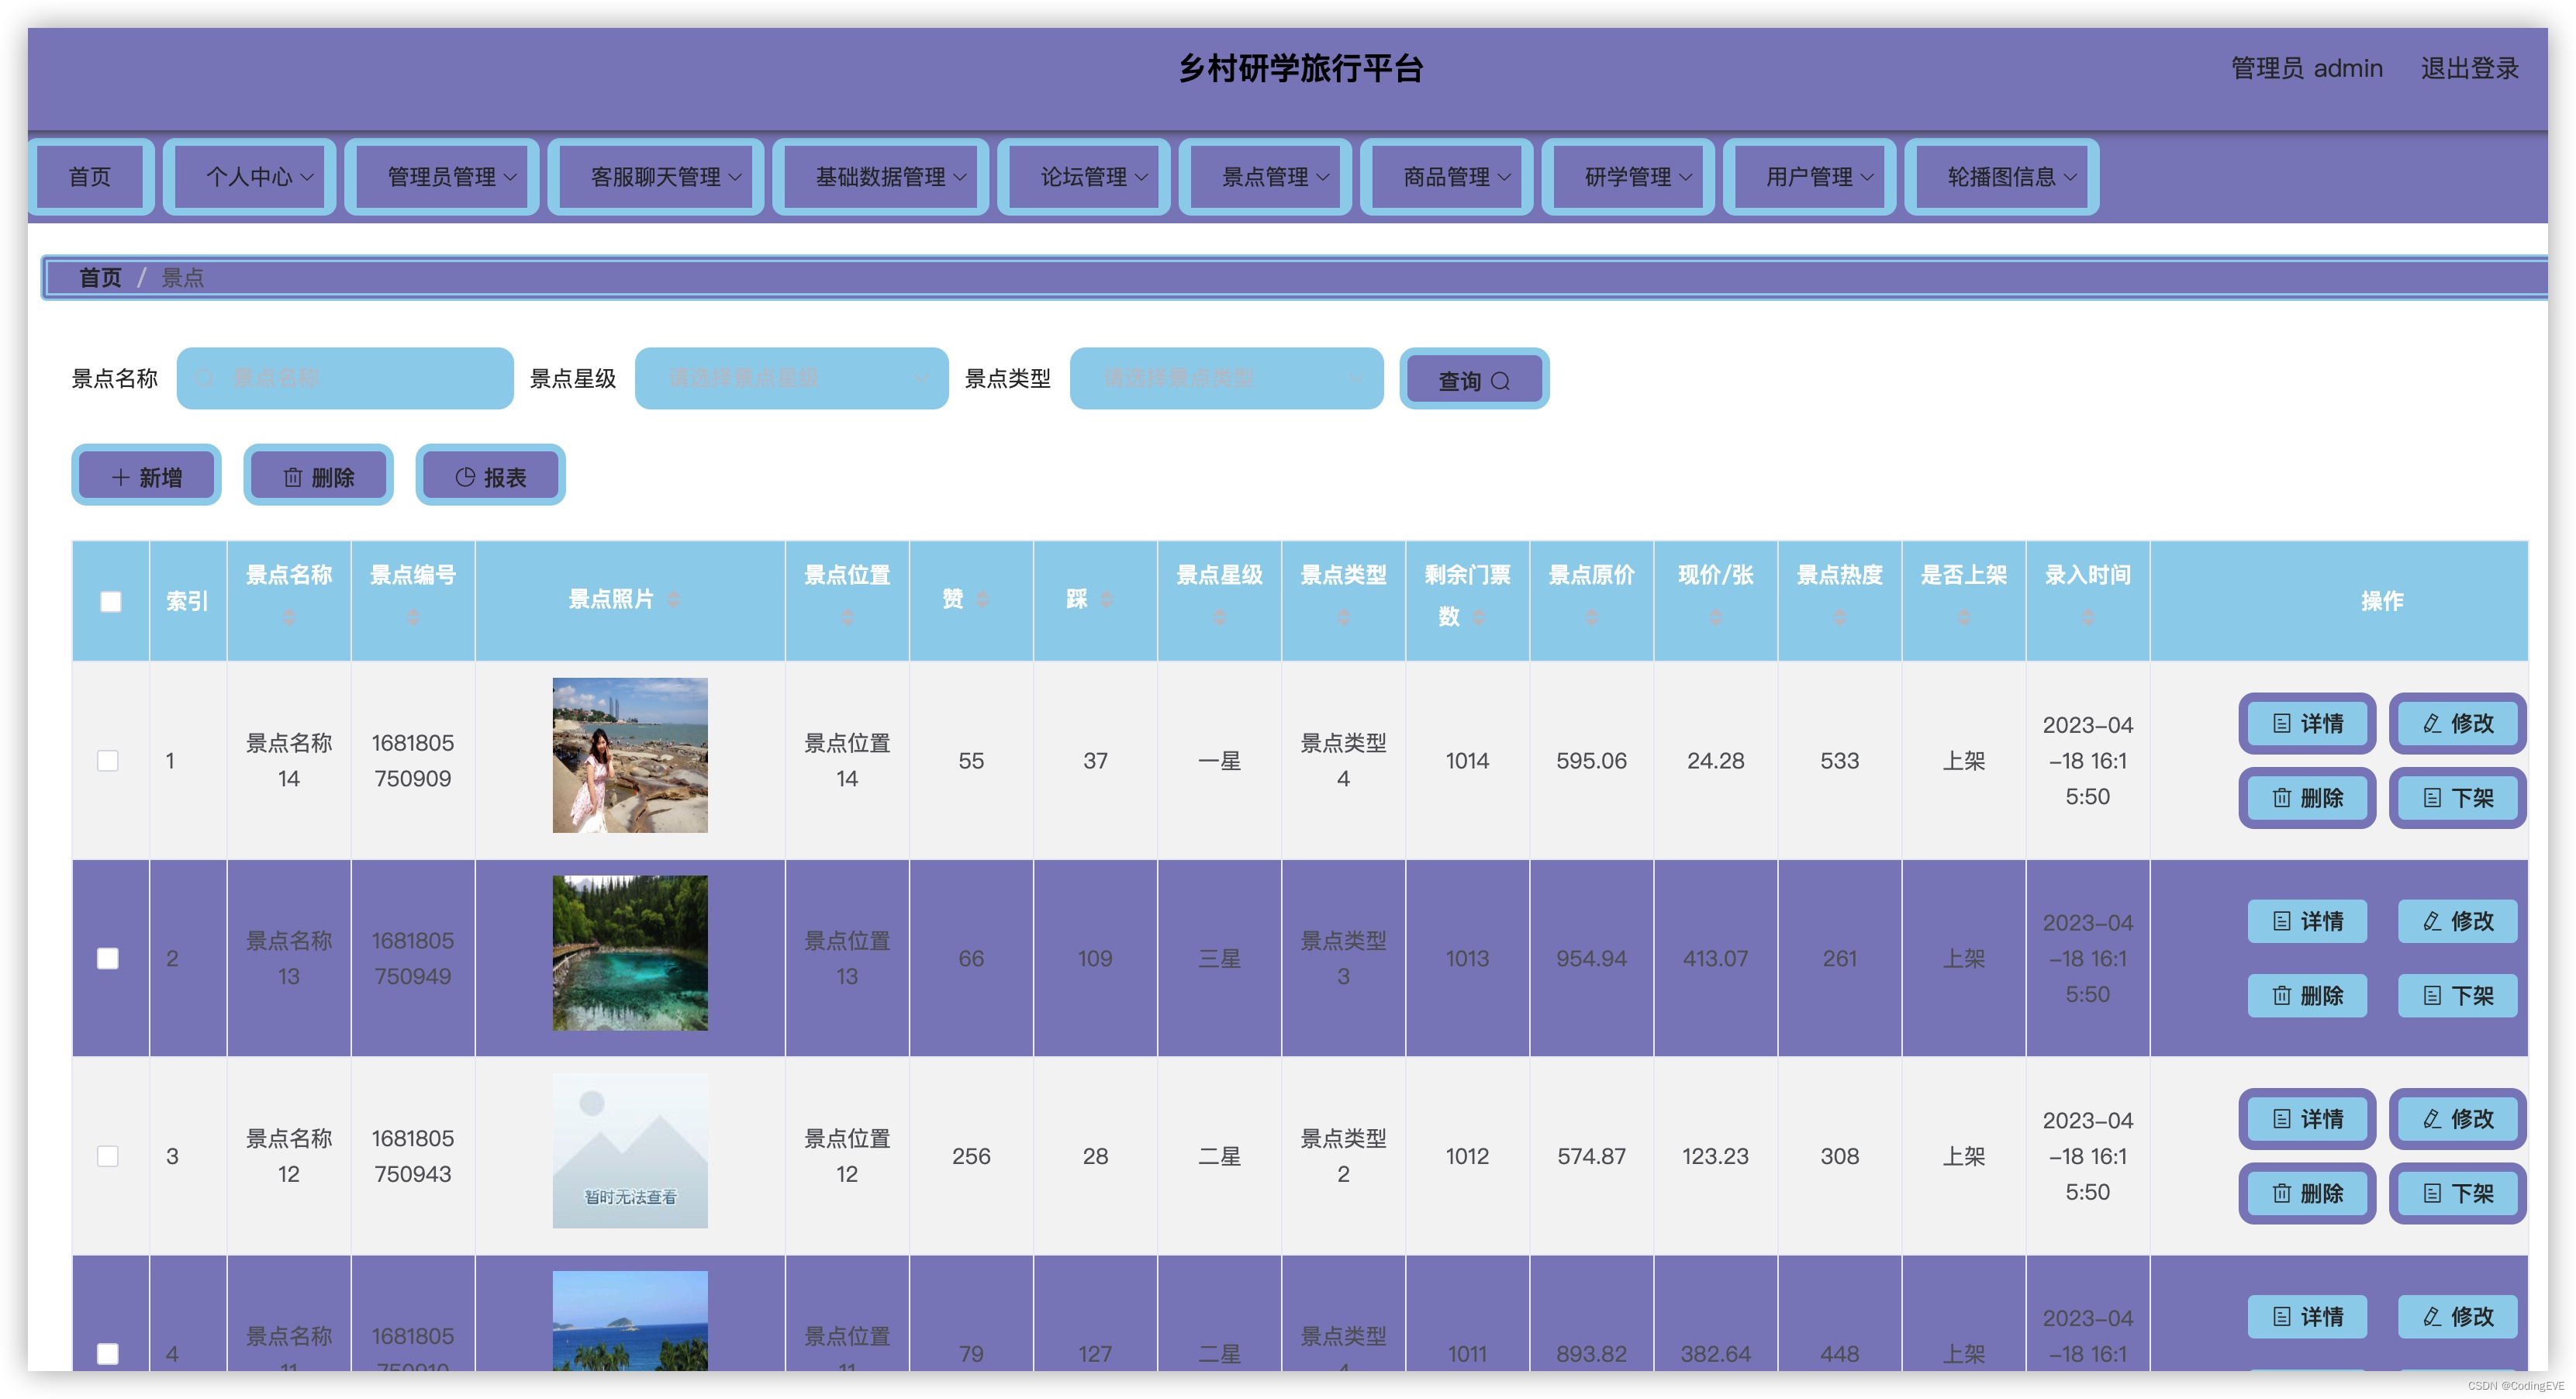Check the row for 景点名称14

(108, 761)
